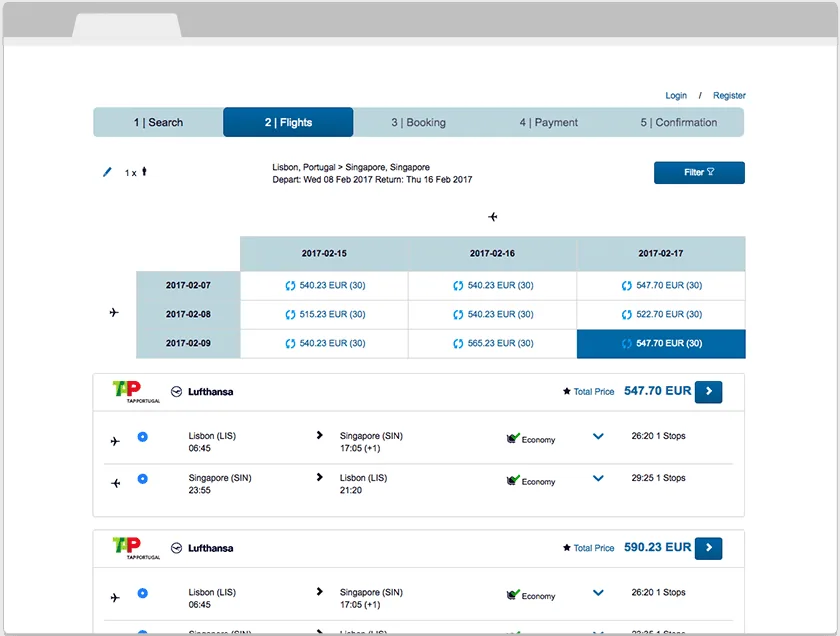Select the 2017-02-17 return date column header

tap(661, 253)
